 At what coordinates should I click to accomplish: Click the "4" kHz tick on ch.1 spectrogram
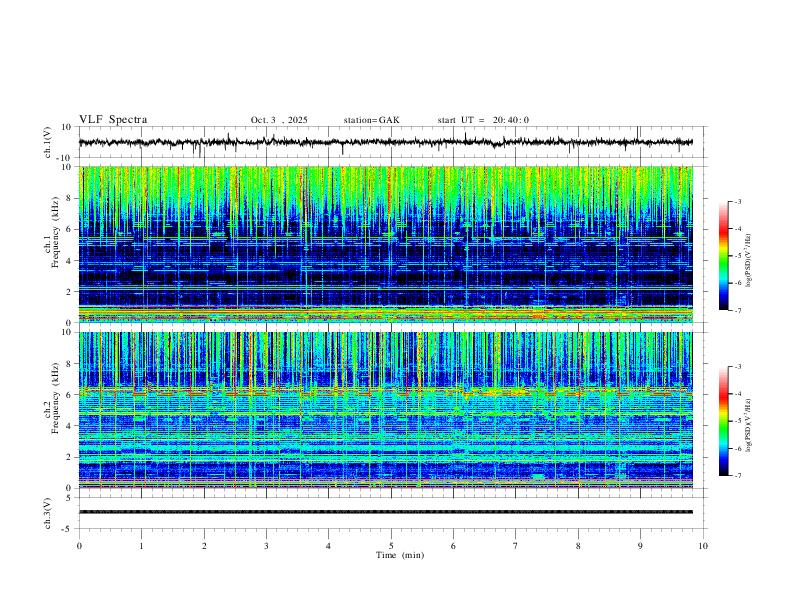tap(69, 261)
